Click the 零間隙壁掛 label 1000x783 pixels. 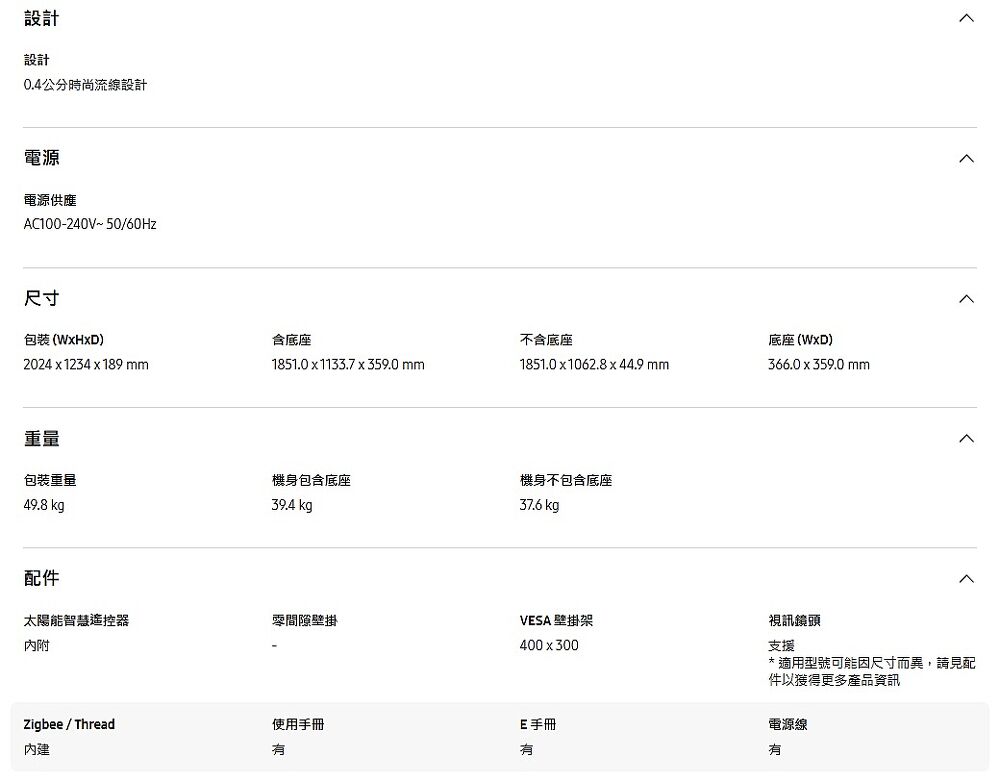coord(305,620)
